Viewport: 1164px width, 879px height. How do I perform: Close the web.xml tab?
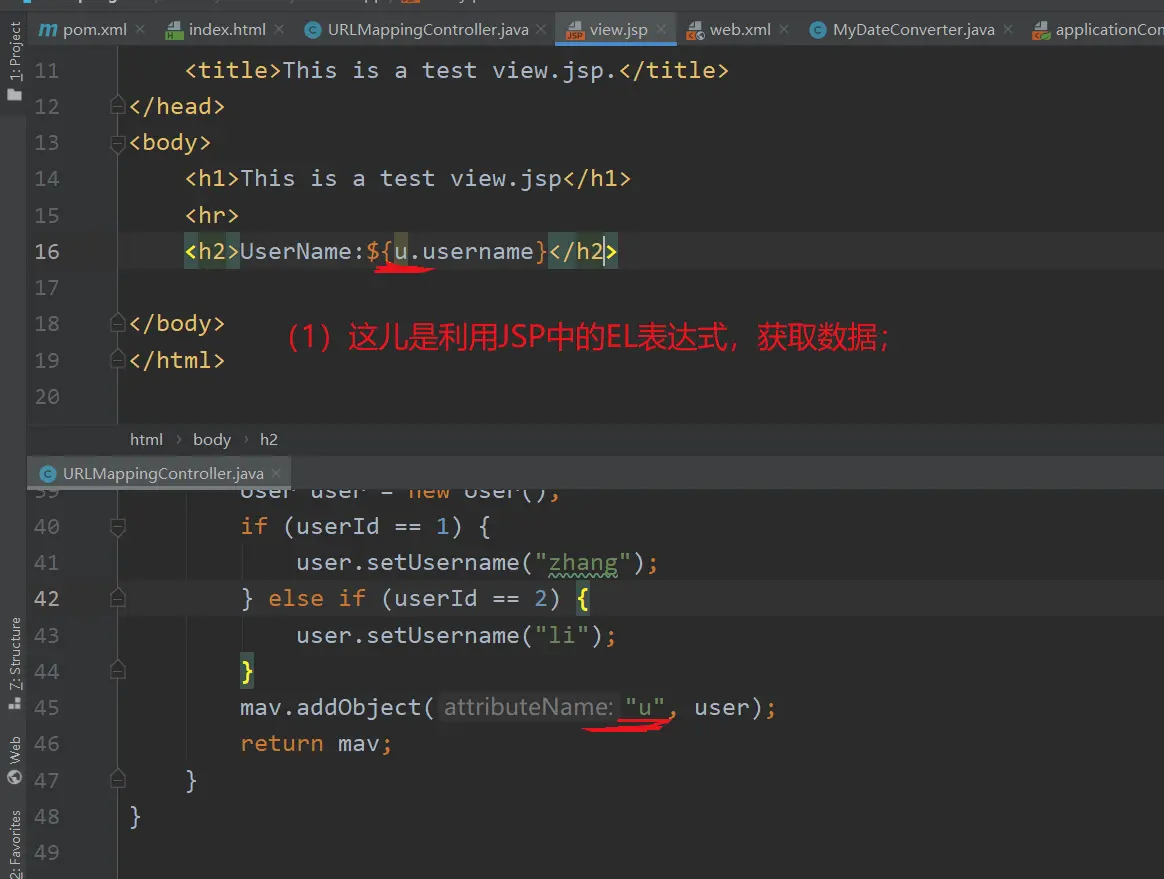[x=784, y=30]
